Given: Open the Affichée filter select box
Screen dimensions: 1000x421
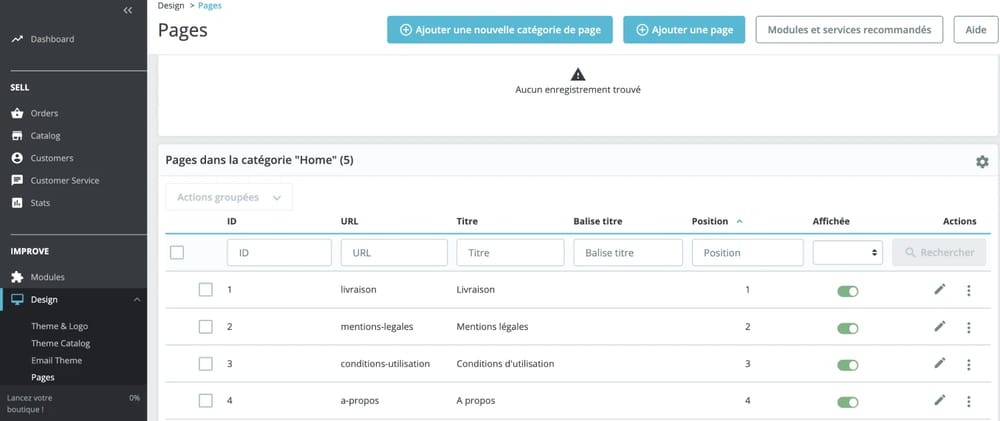Looking at the screenshot, I should (847, 253).
